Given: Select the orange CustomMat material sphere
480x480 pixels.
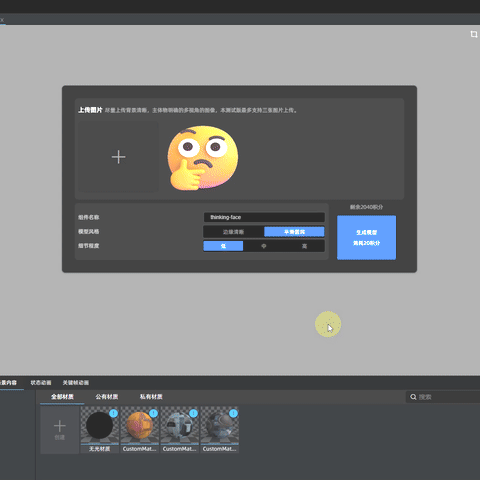Looking at the screenshot, I should [139, 425].
